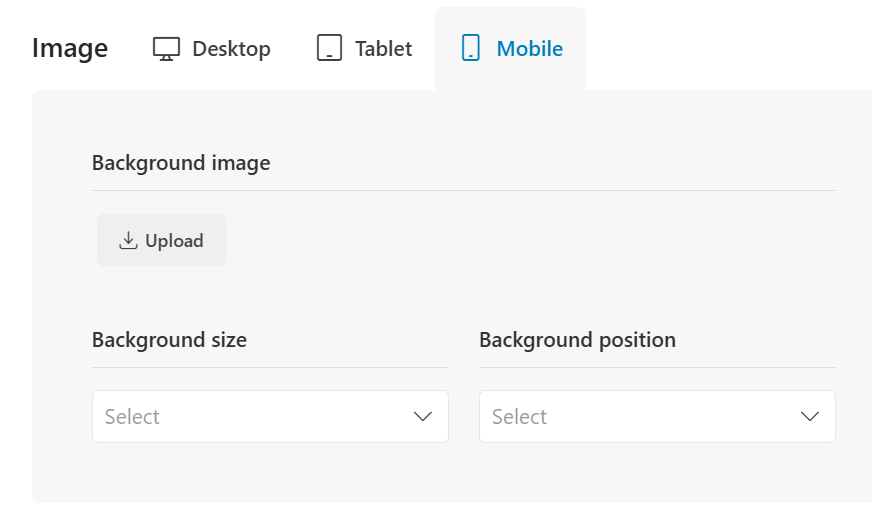Expand Background position chevron arrow
872x524 pixels.
point(810,417)
